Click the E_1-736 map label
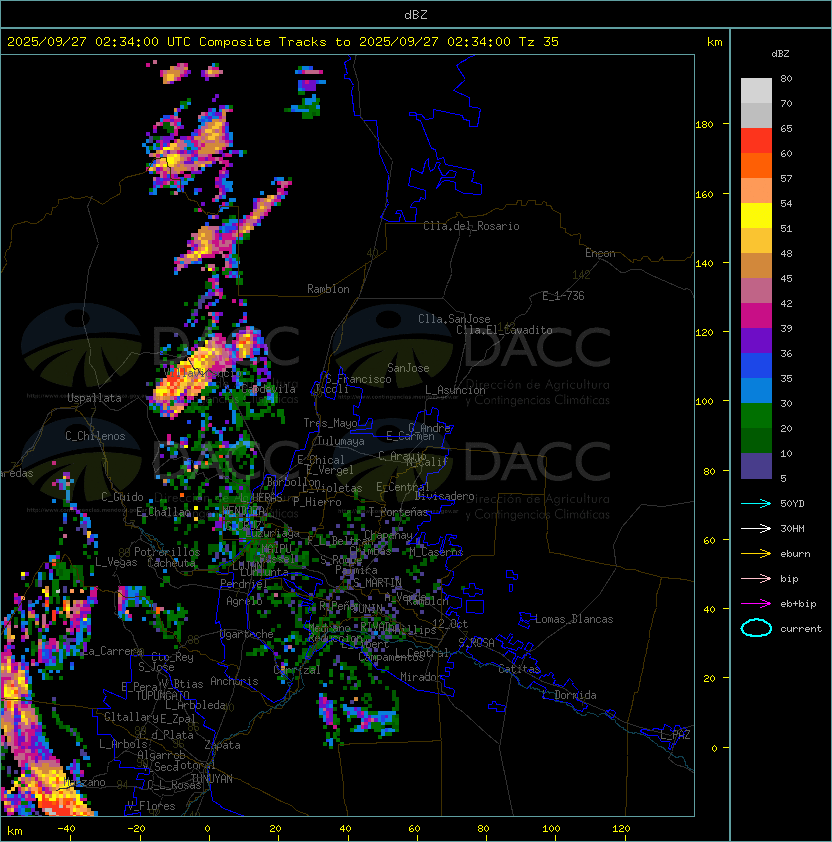The image size is (832, 842). tap(563, 296)
